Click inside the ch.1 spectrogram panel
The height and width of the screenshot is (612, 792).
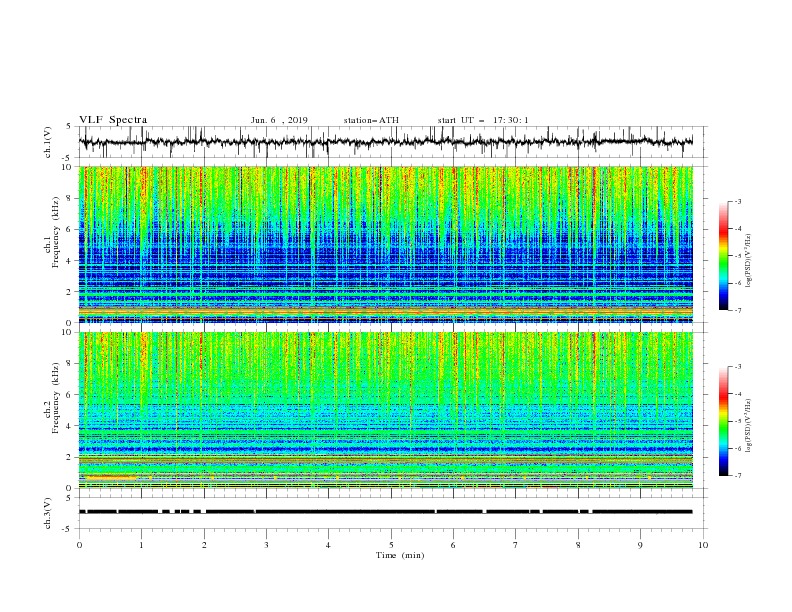386,244
